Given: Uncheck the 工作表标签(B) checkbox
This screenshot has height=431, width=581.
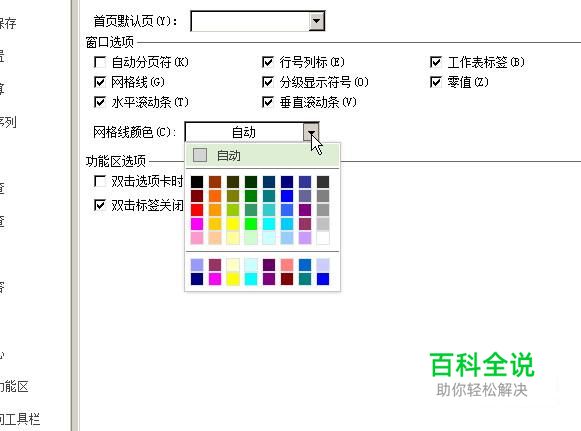Looking at the screenshot, I should 436,62.
